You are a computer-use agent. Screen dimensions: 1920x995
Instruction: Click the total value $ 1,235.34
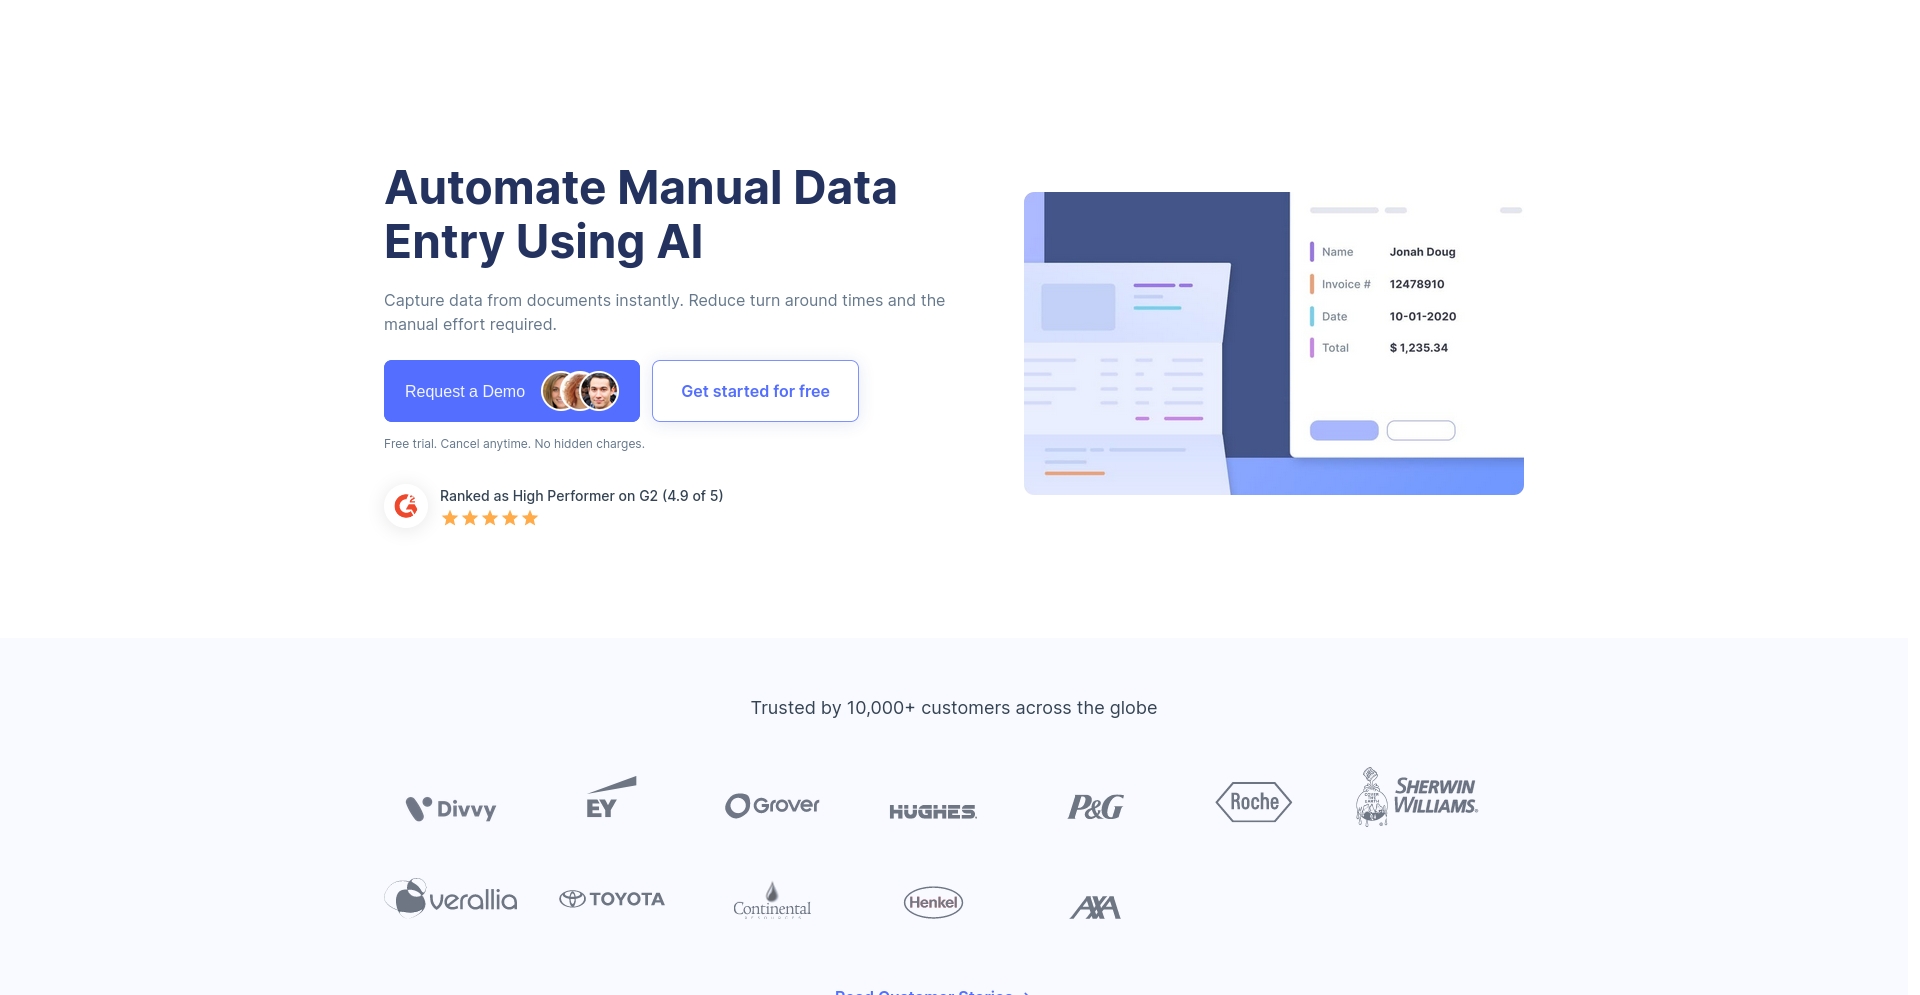(x=1419, y=348)
